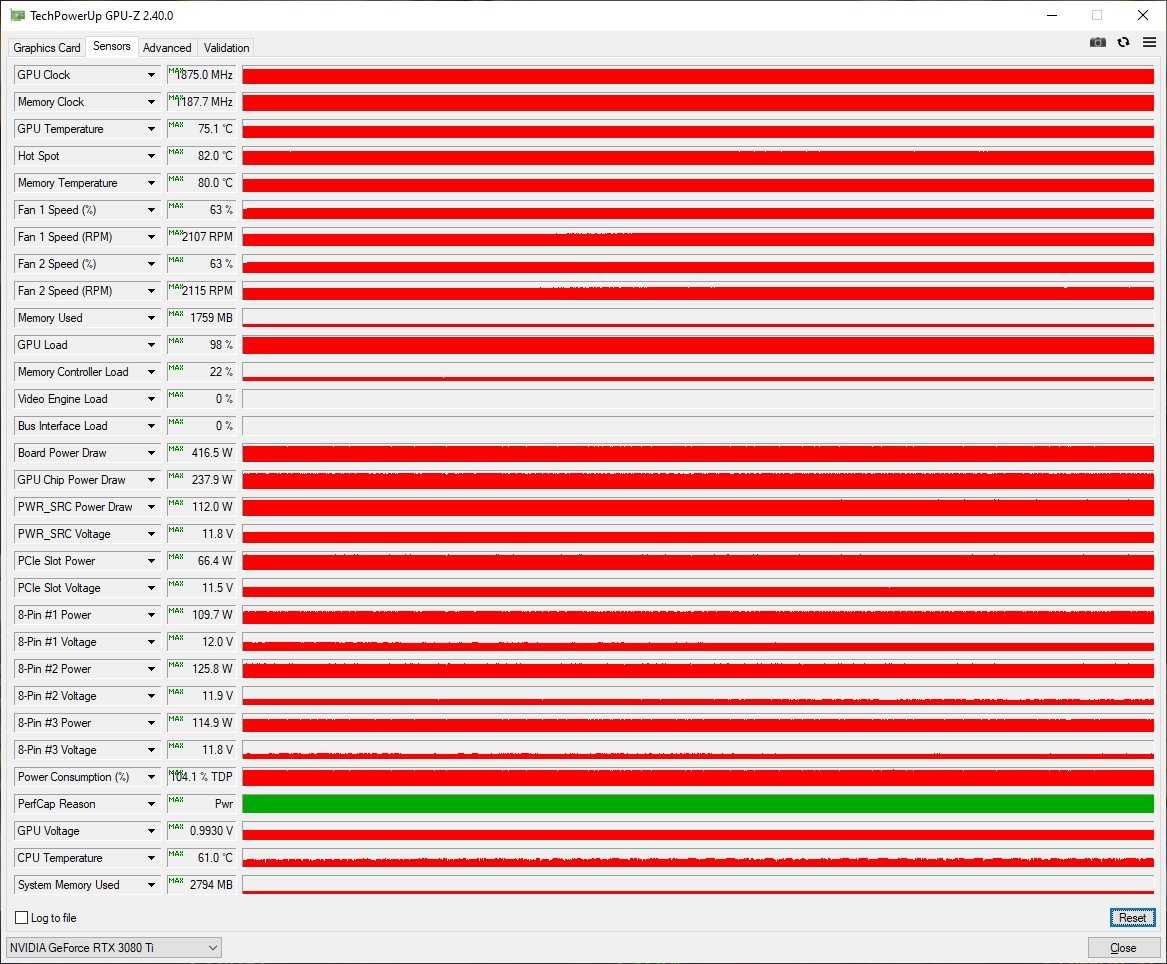
Task: Switch to the Graphics Card tab
Action: 47,48
